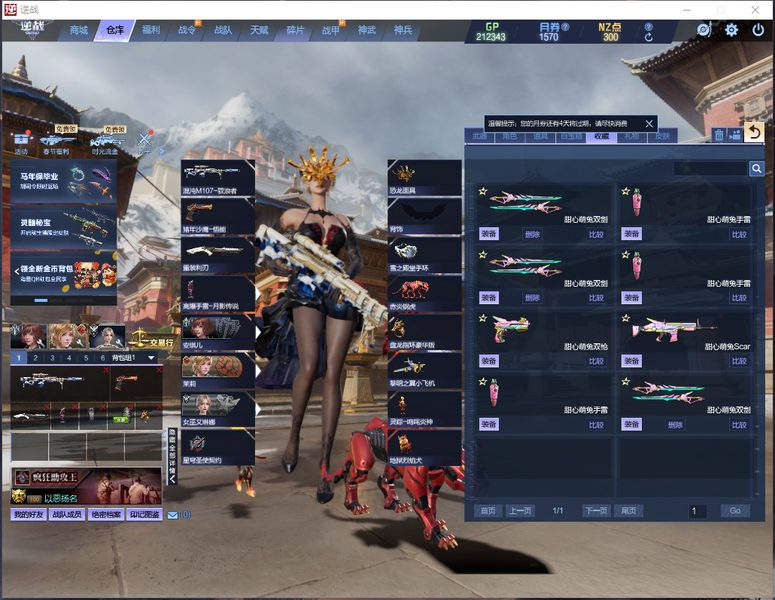Select the 重装利刃 melee slot
This screenshot has height=600, width=775.
point(218,255)
